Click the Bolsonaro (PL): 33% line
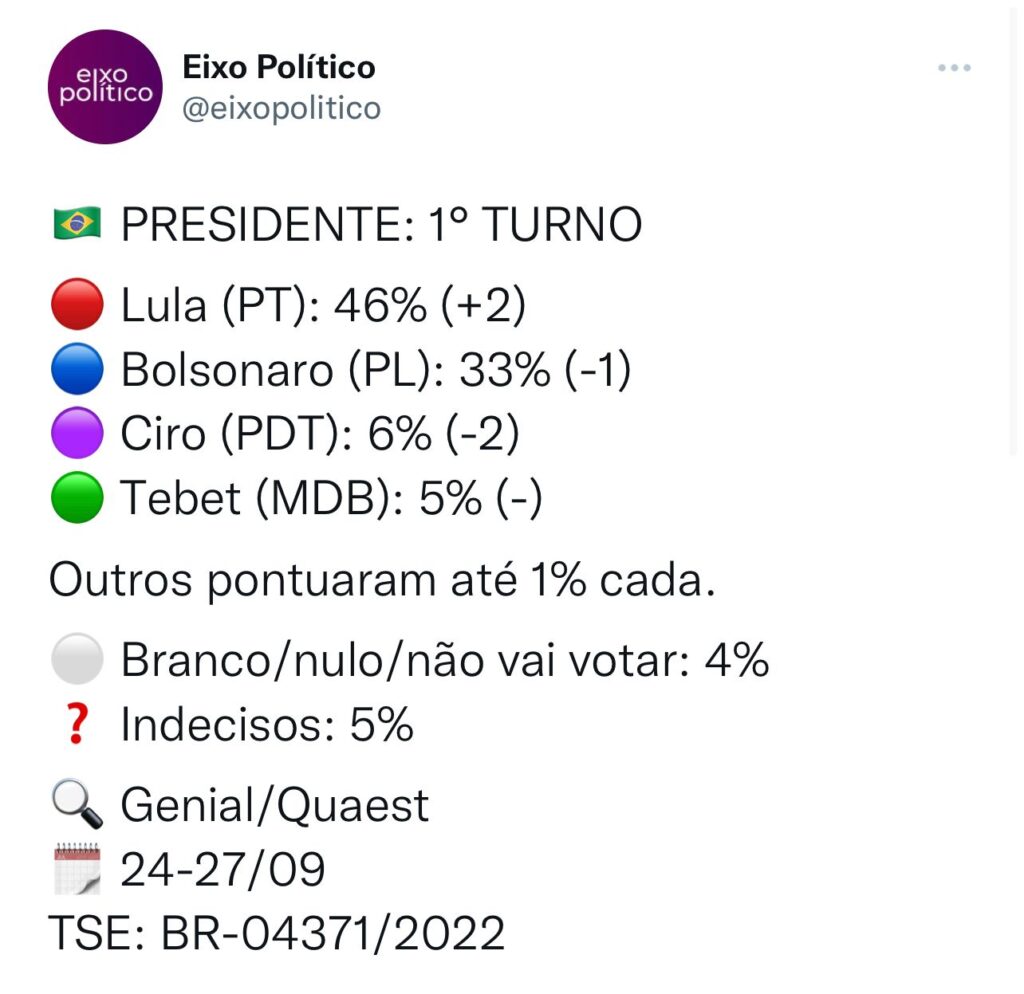 376,370
